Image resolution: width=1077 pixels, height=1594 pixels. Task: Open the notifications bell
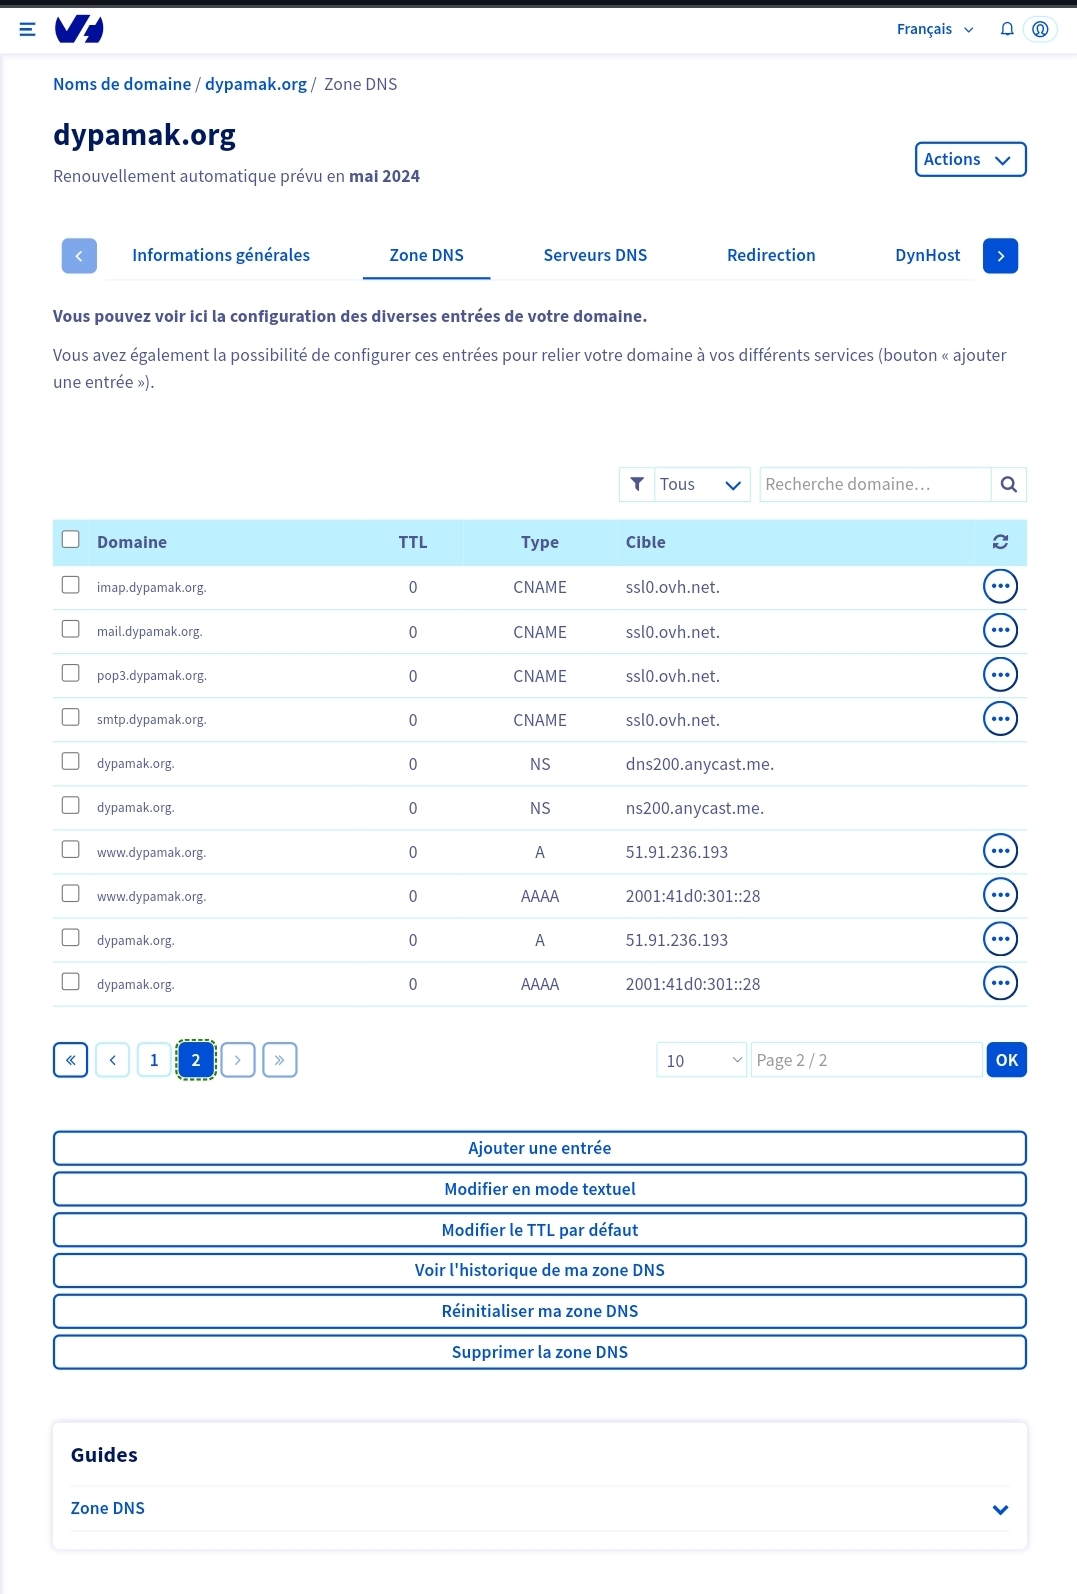1007,29
